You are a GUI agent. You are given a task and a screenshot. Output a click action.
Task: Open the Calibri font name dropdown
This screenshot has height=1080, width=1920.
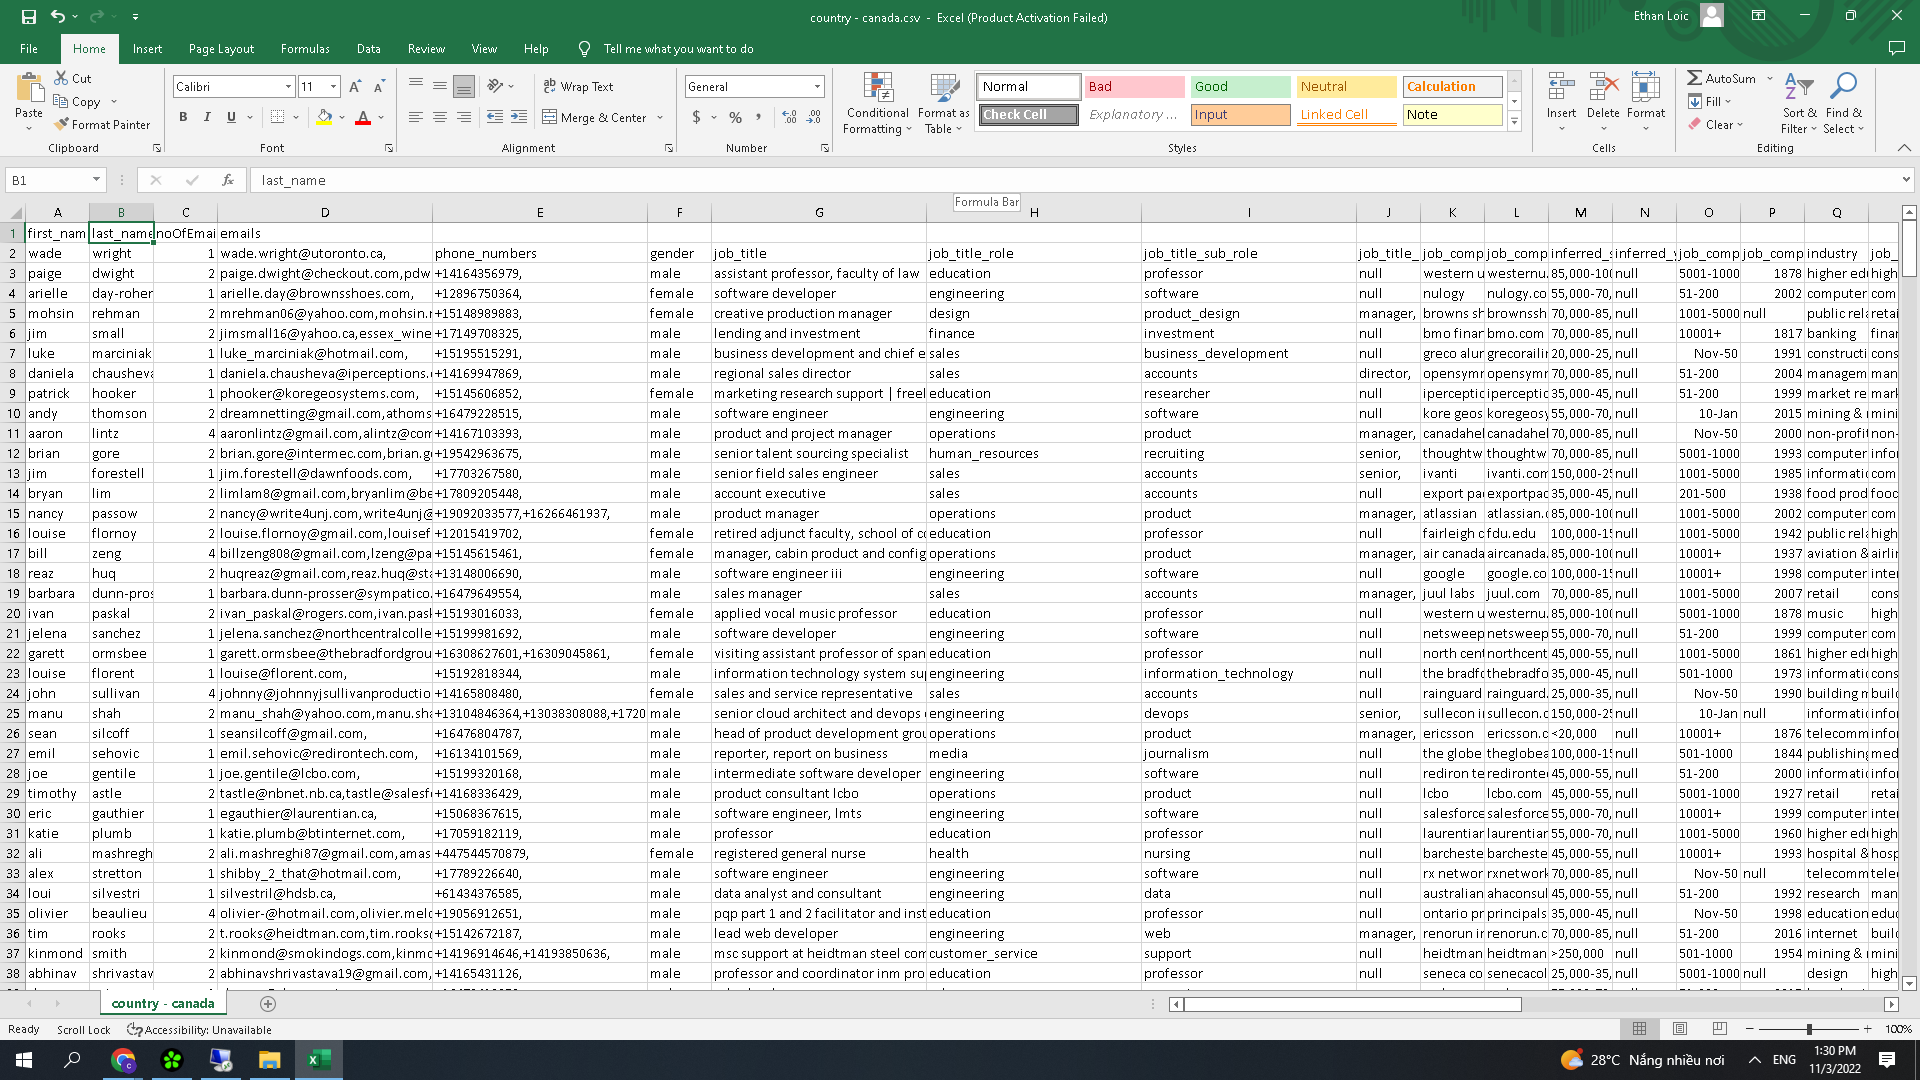click(x=288, y=87)
